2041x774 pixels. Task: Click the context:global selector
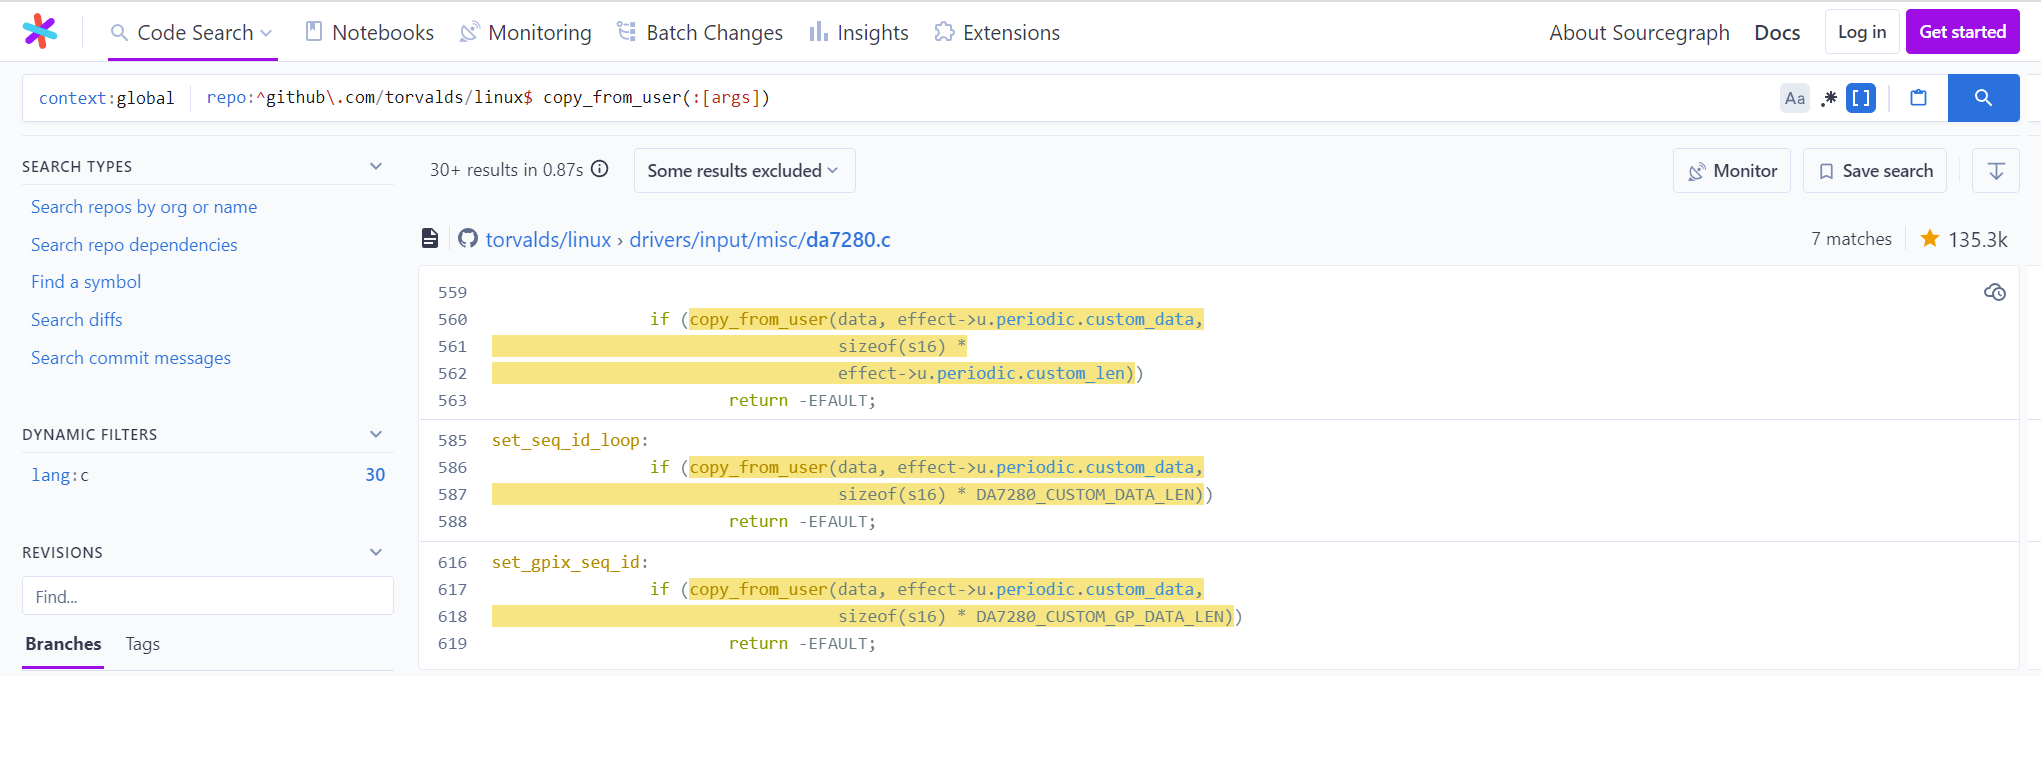tap(106, 98)
